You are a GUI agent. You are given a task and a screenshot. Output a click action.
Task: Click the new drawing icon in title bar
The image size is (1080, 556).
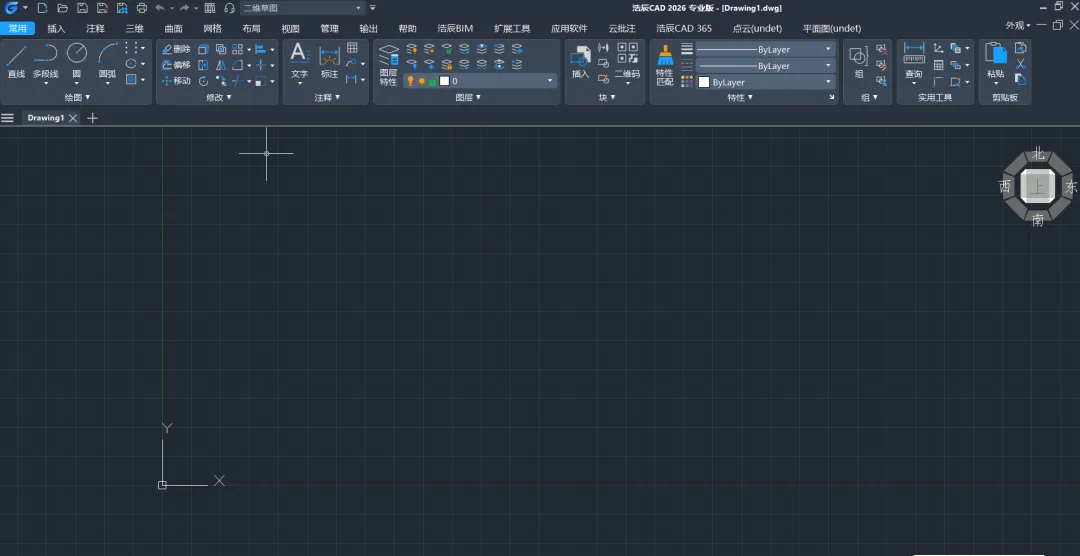[42, 8]
